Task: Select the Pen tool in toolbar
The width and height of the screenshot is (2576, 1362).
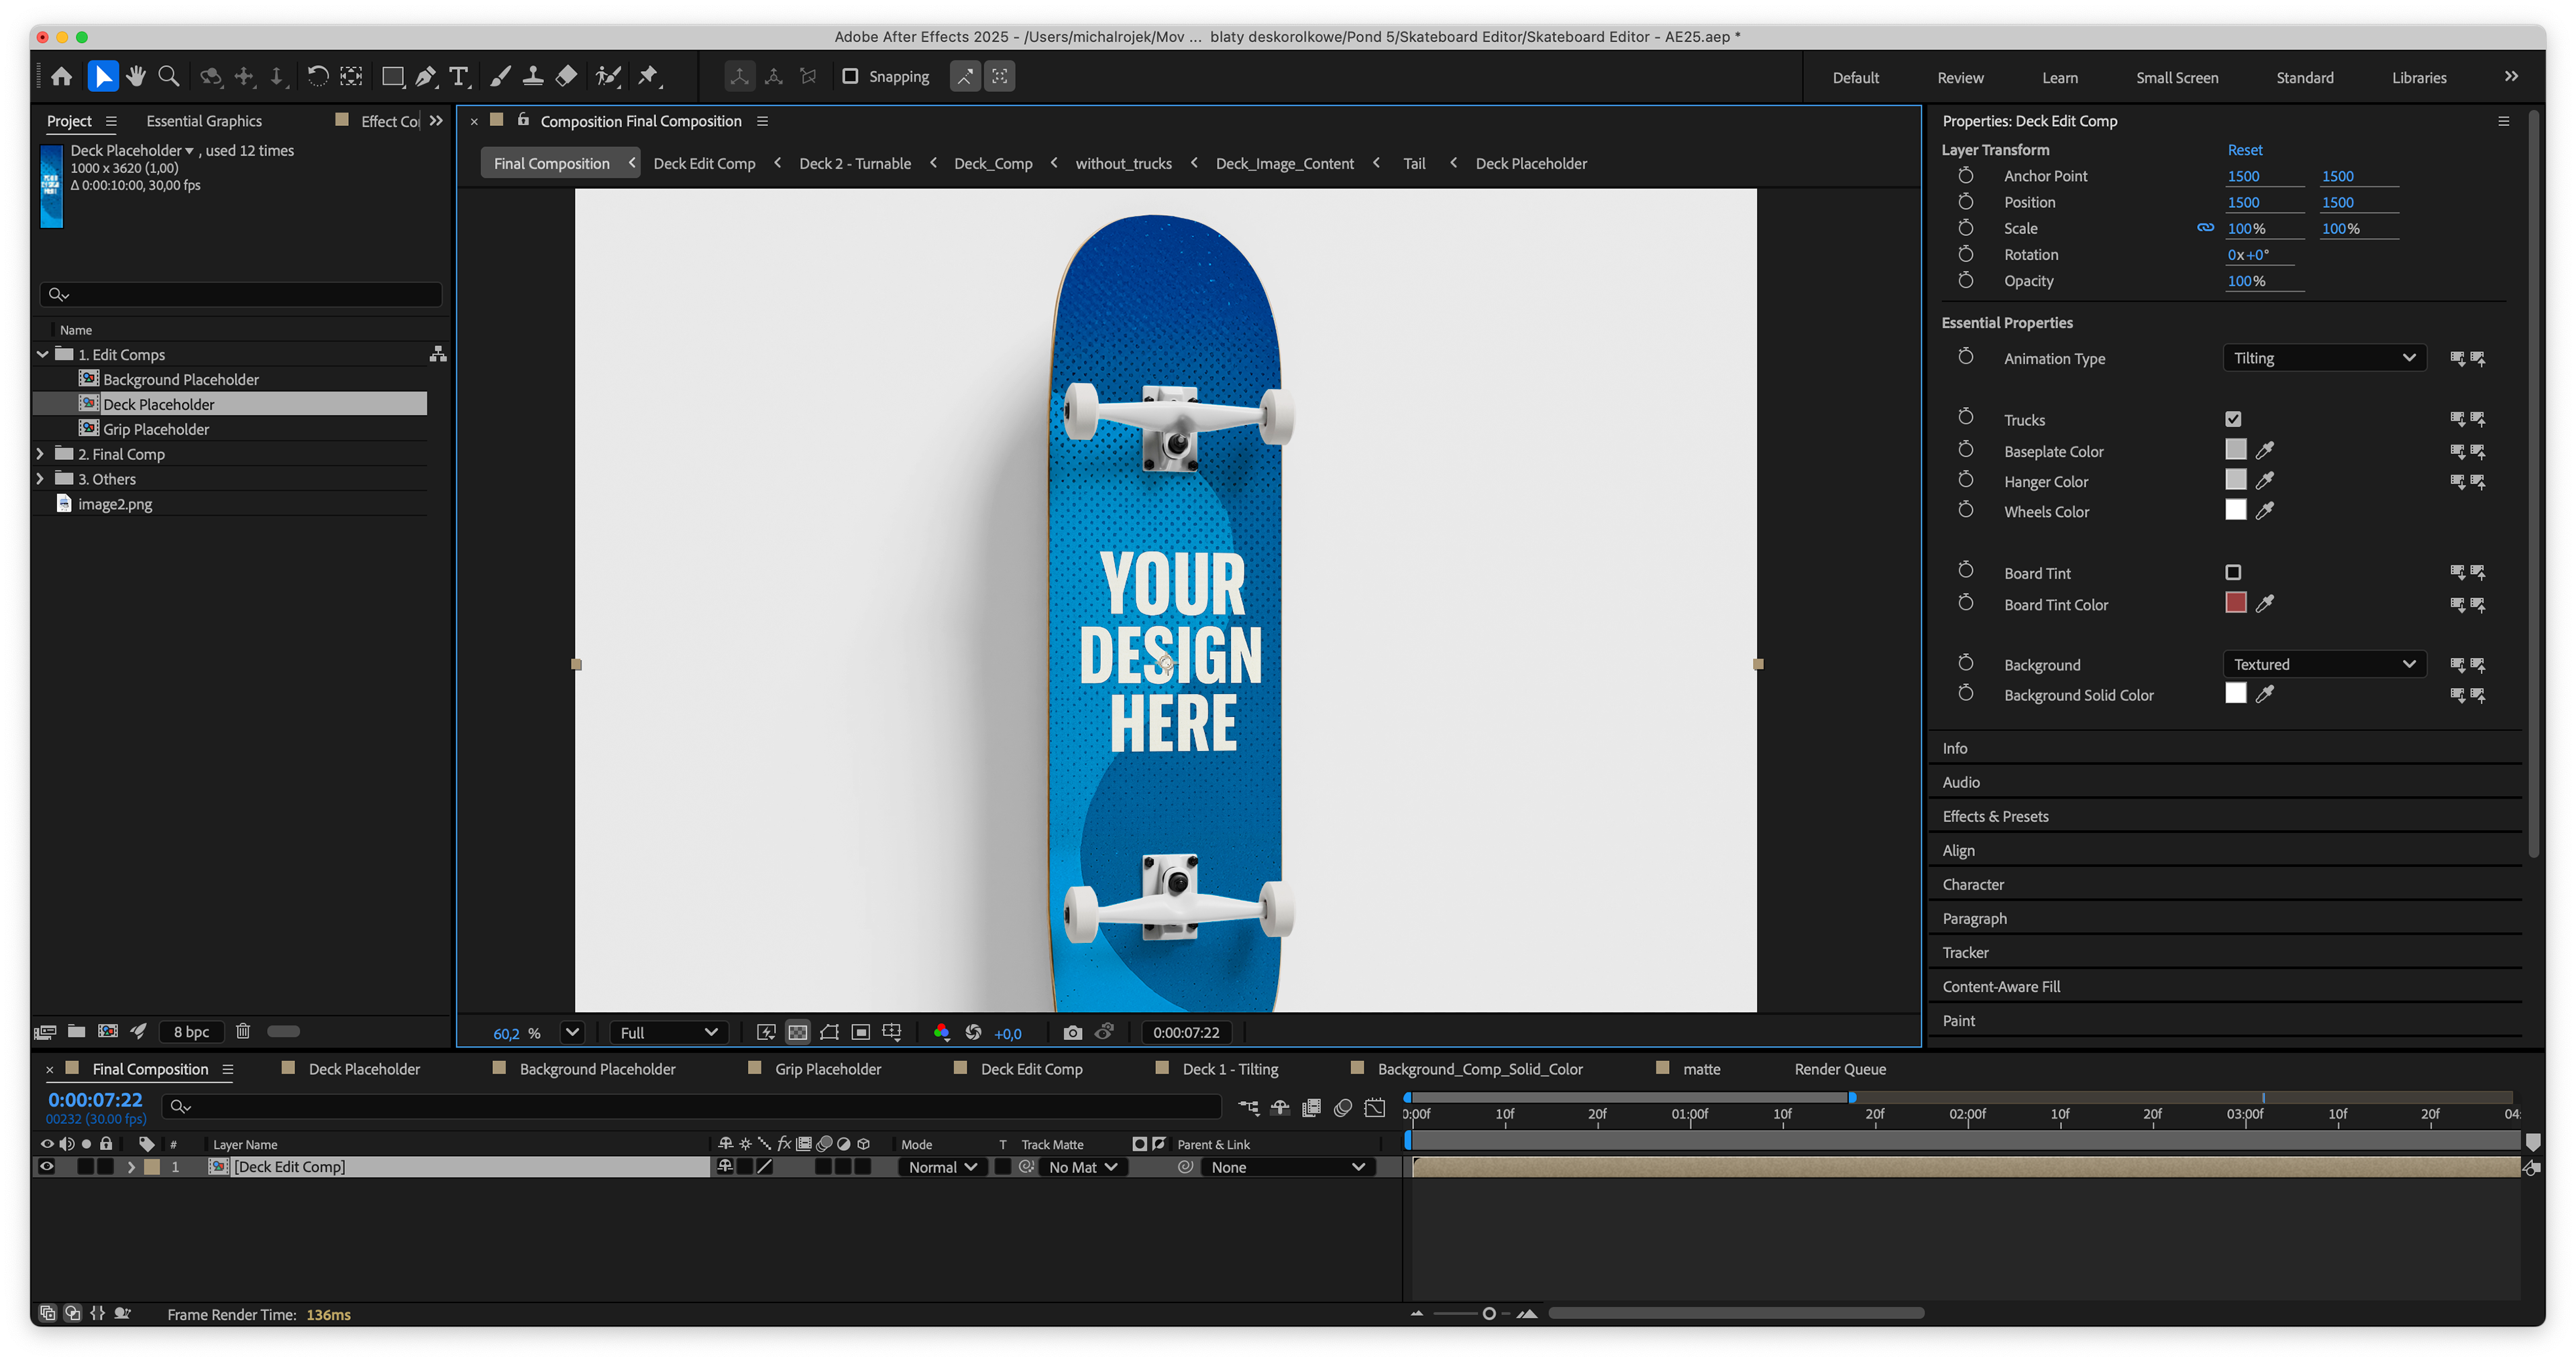Action: point(426,76)
